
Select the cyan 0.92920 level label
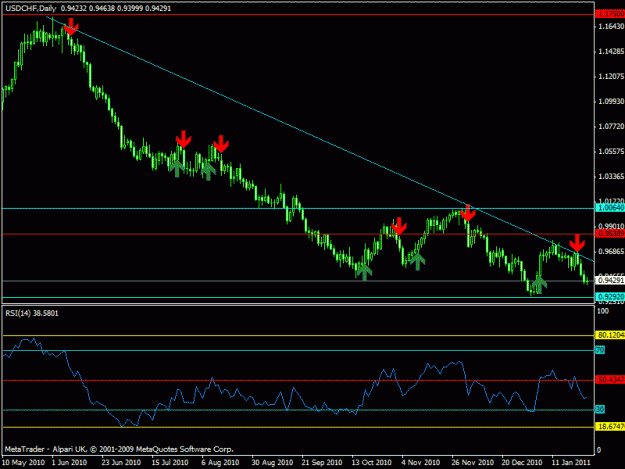coord(610,297)
